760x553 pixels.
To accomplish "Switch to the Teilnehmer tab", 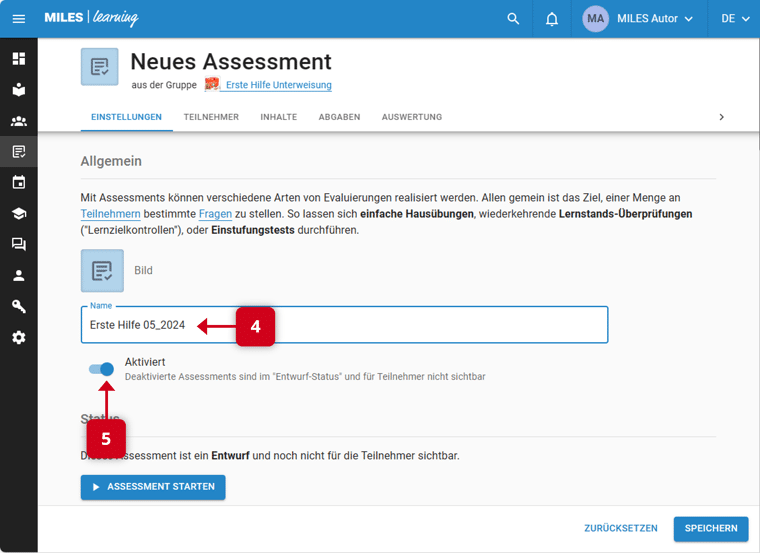I will [x=211, y=117].
